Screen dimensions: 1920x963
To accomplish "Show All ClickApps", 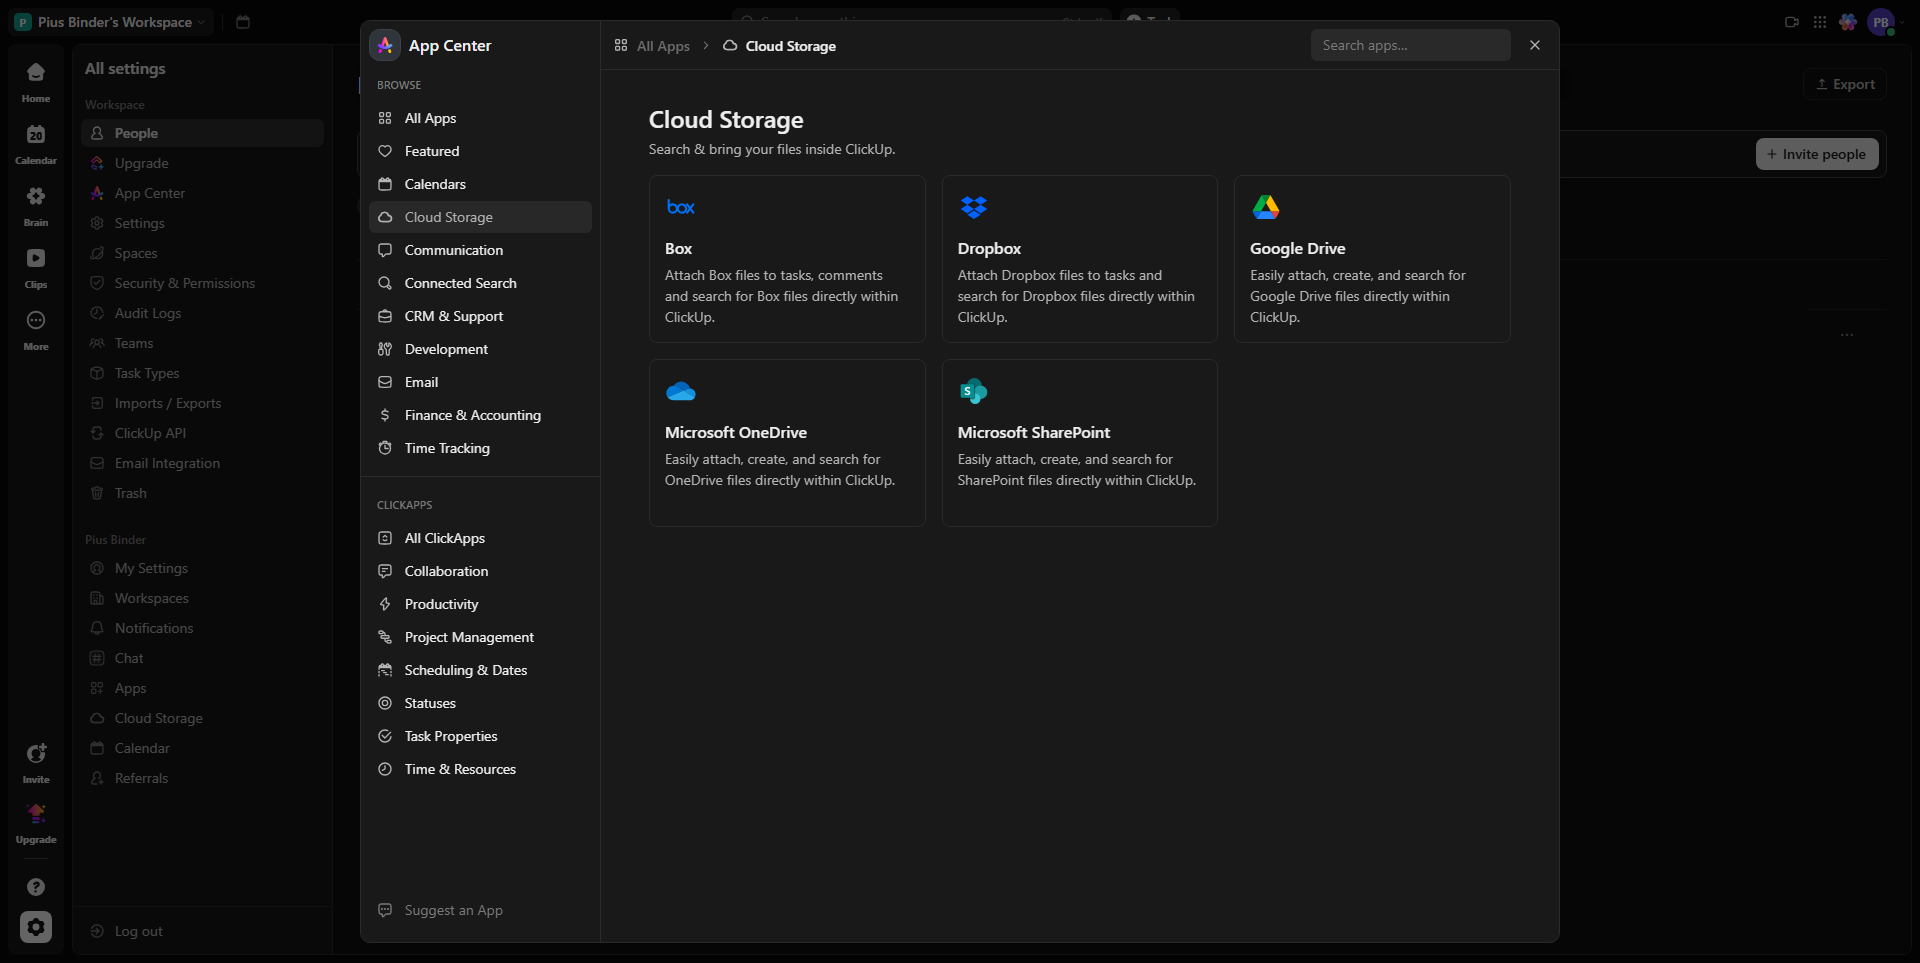I will tap(480, 538).
